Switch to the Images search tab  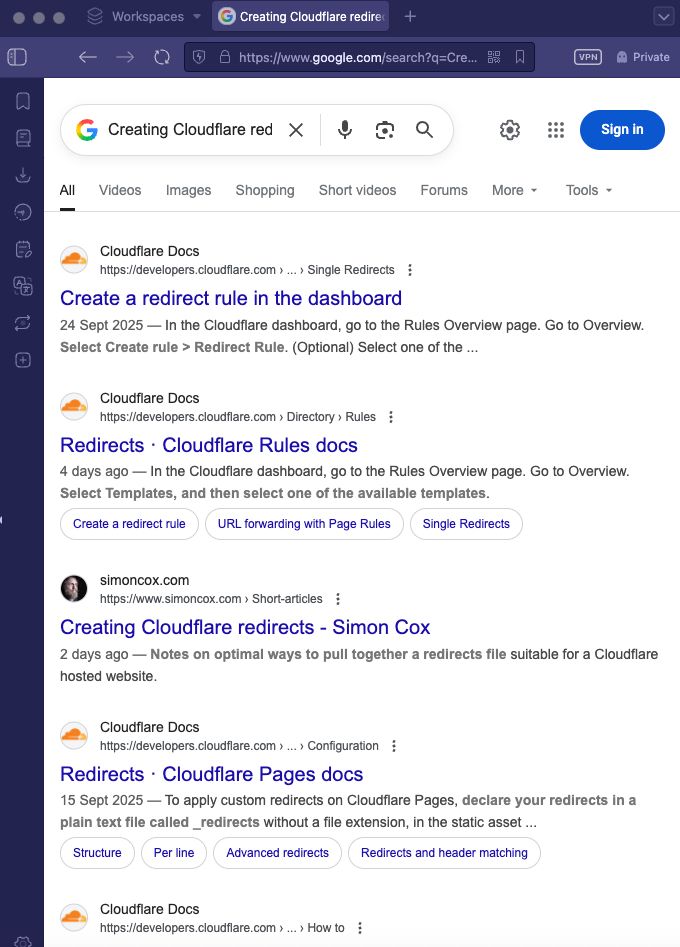[188, 190]
